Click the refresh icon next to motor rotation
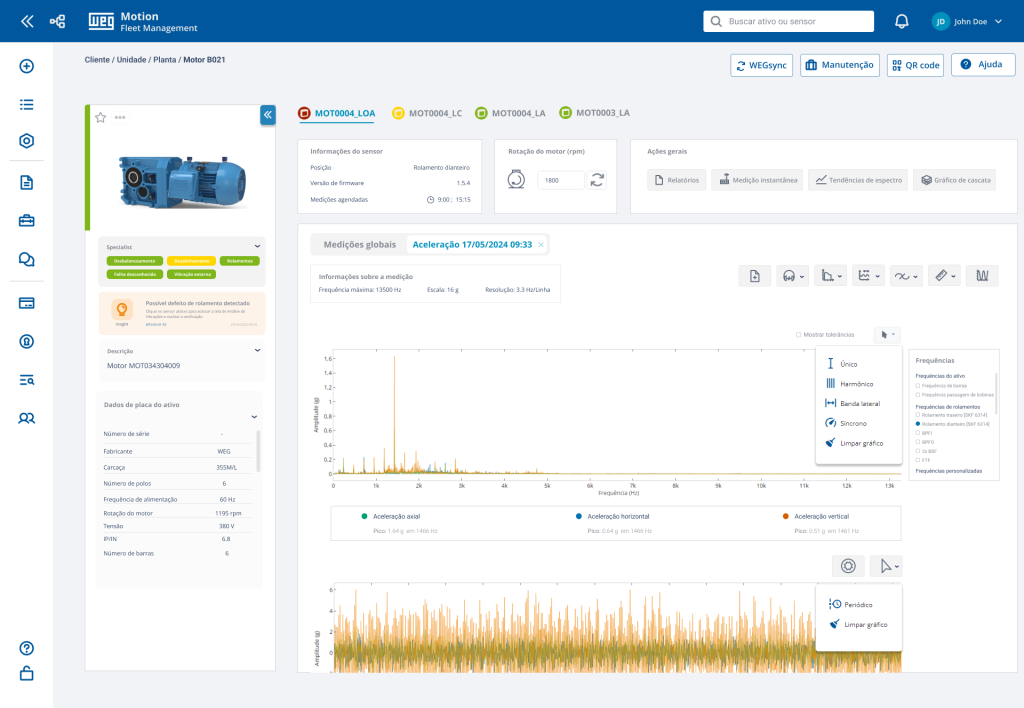The width and height of the screenshot is (1024, 708). pos(596,180)
